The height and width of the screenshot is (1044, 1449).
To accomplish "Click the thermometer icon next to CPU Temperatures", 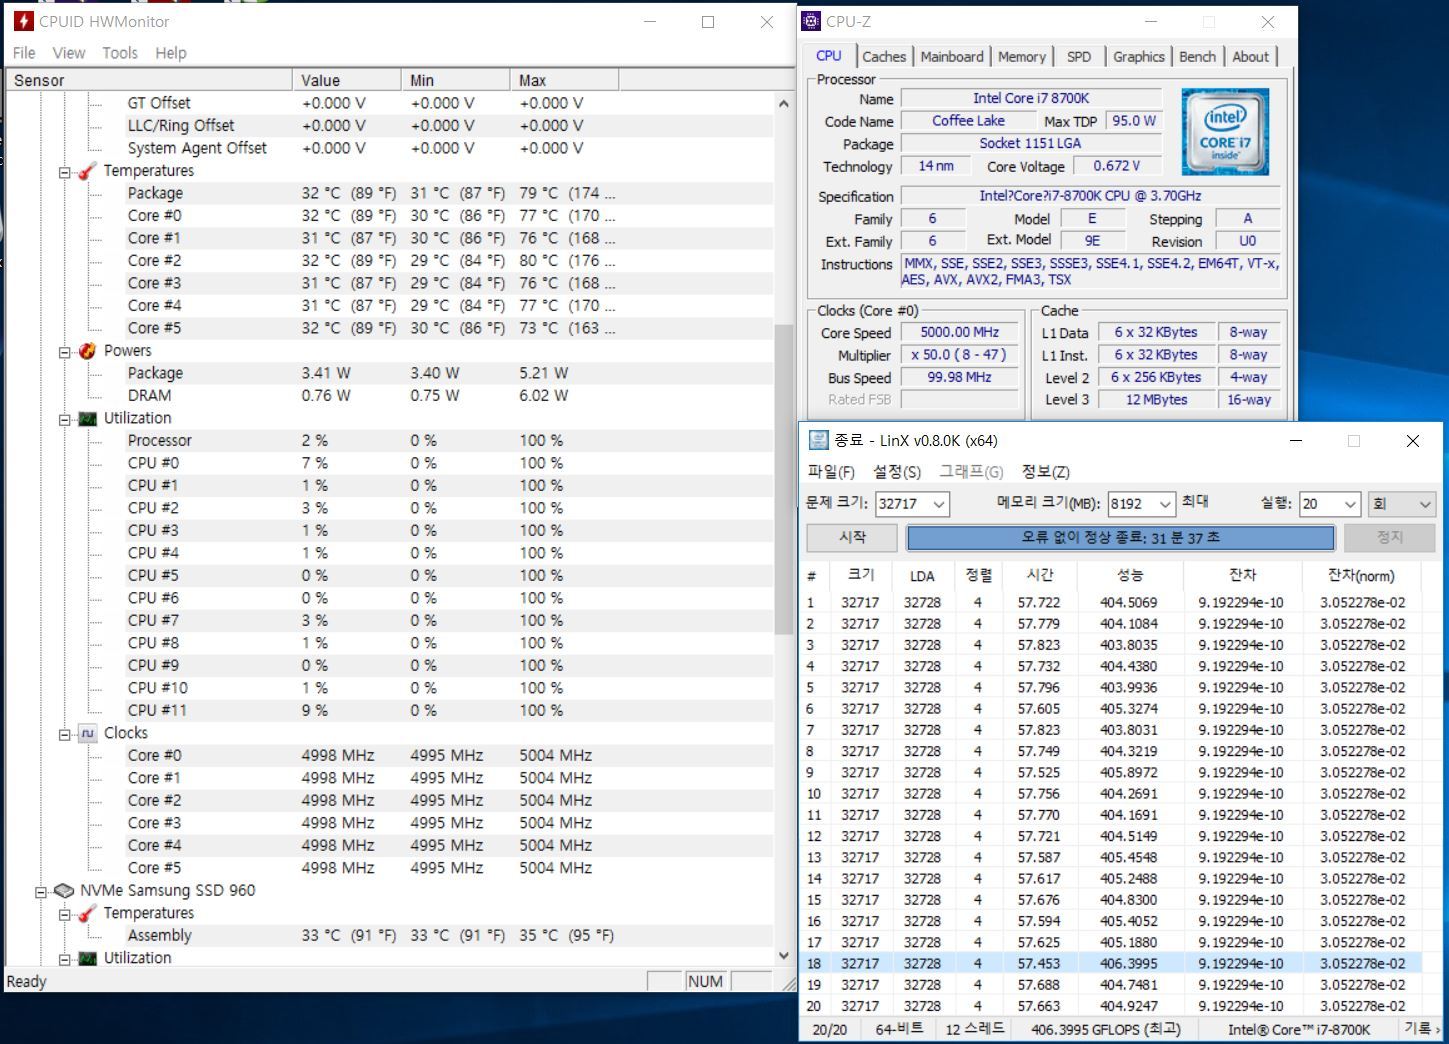I will point(88,171).
